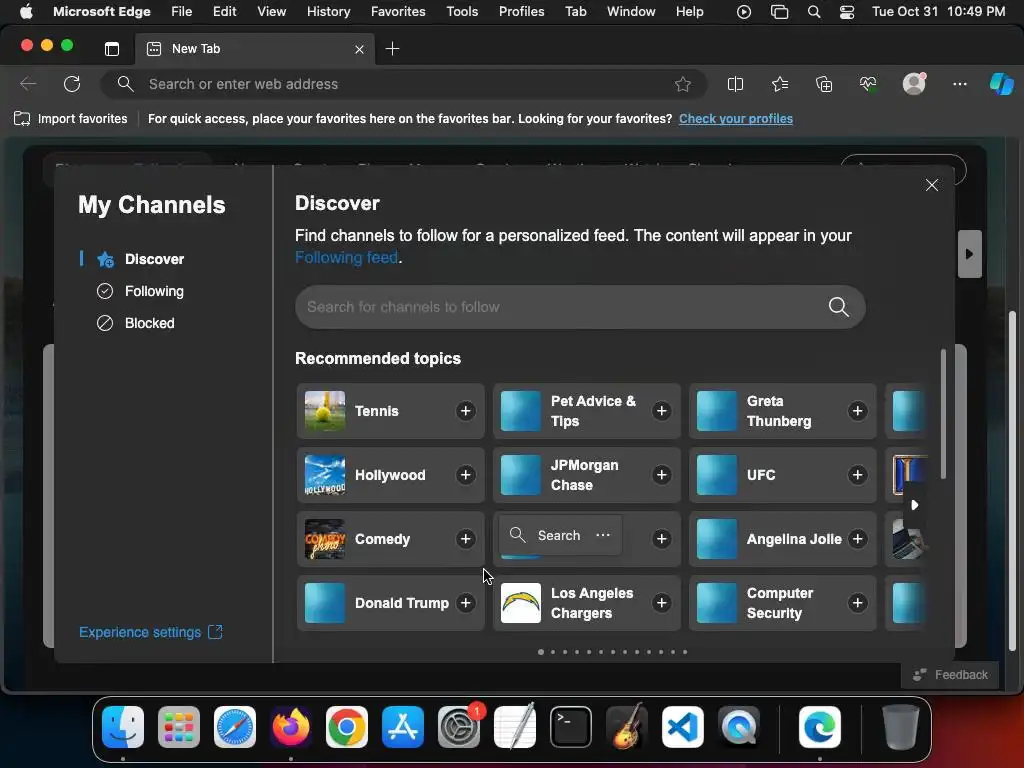Viewport: 1024px width, 768px height.
Task: Add JPMorgan Chase topic with plus button
Action: [x=662, y=475]
